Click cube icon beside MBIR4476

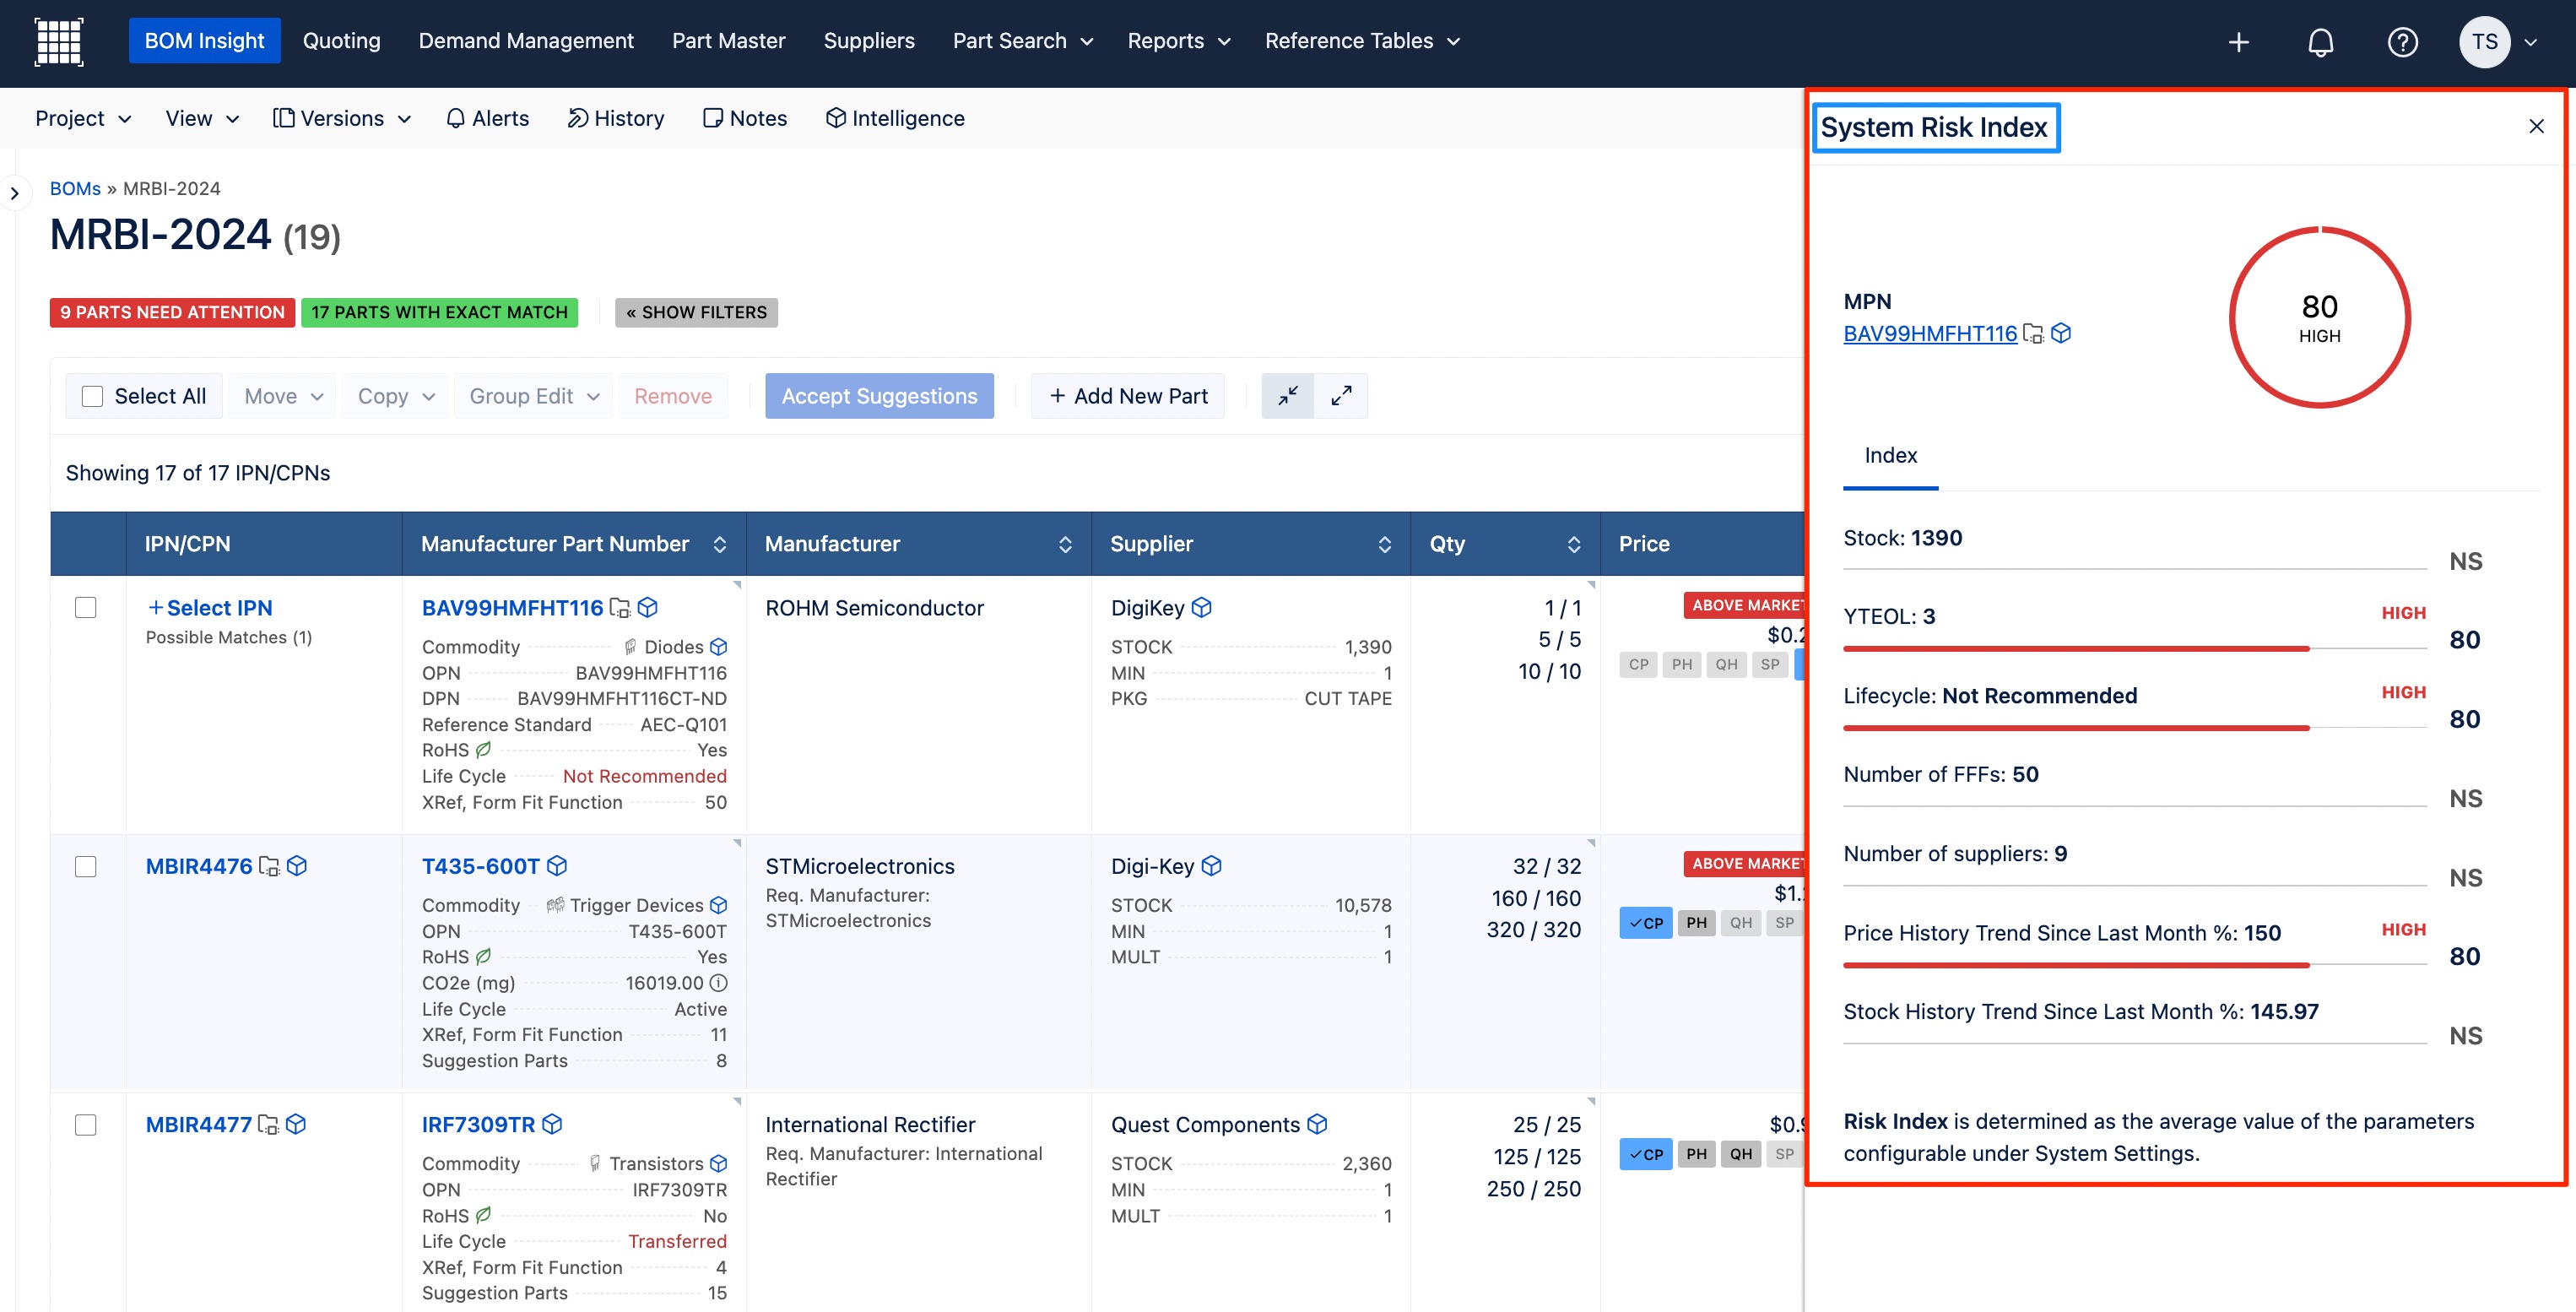(297, 865)
